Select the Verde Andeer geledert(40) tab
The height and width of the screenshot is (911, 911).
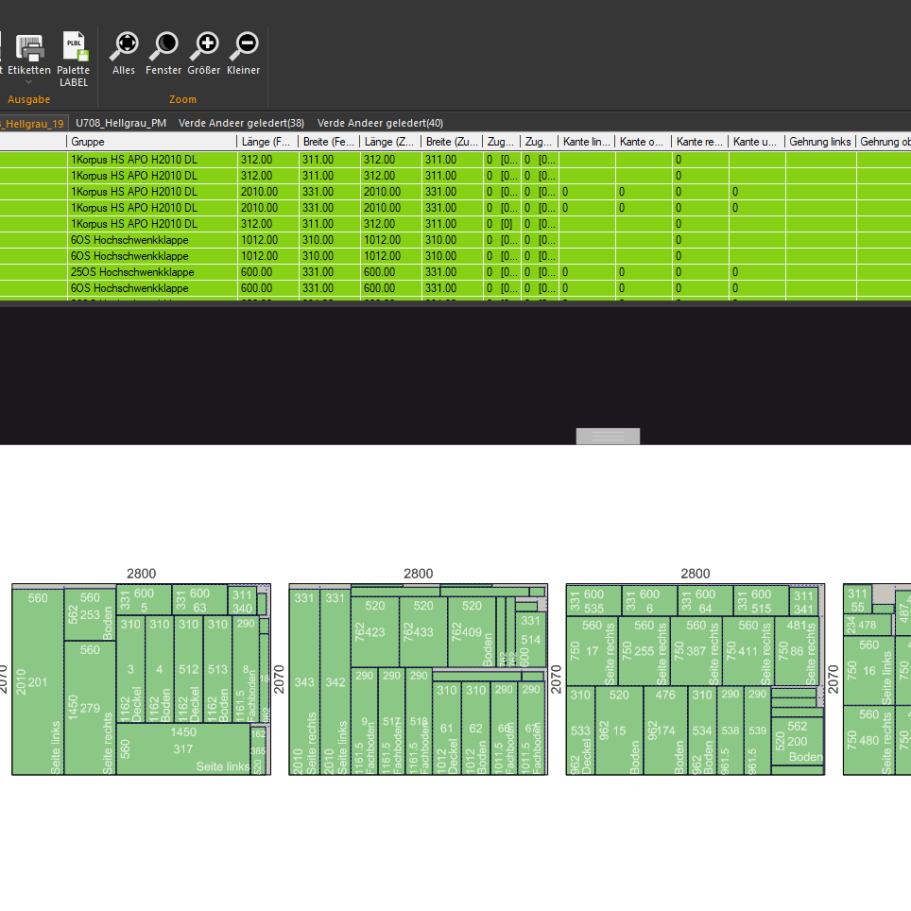click(380, 123)
